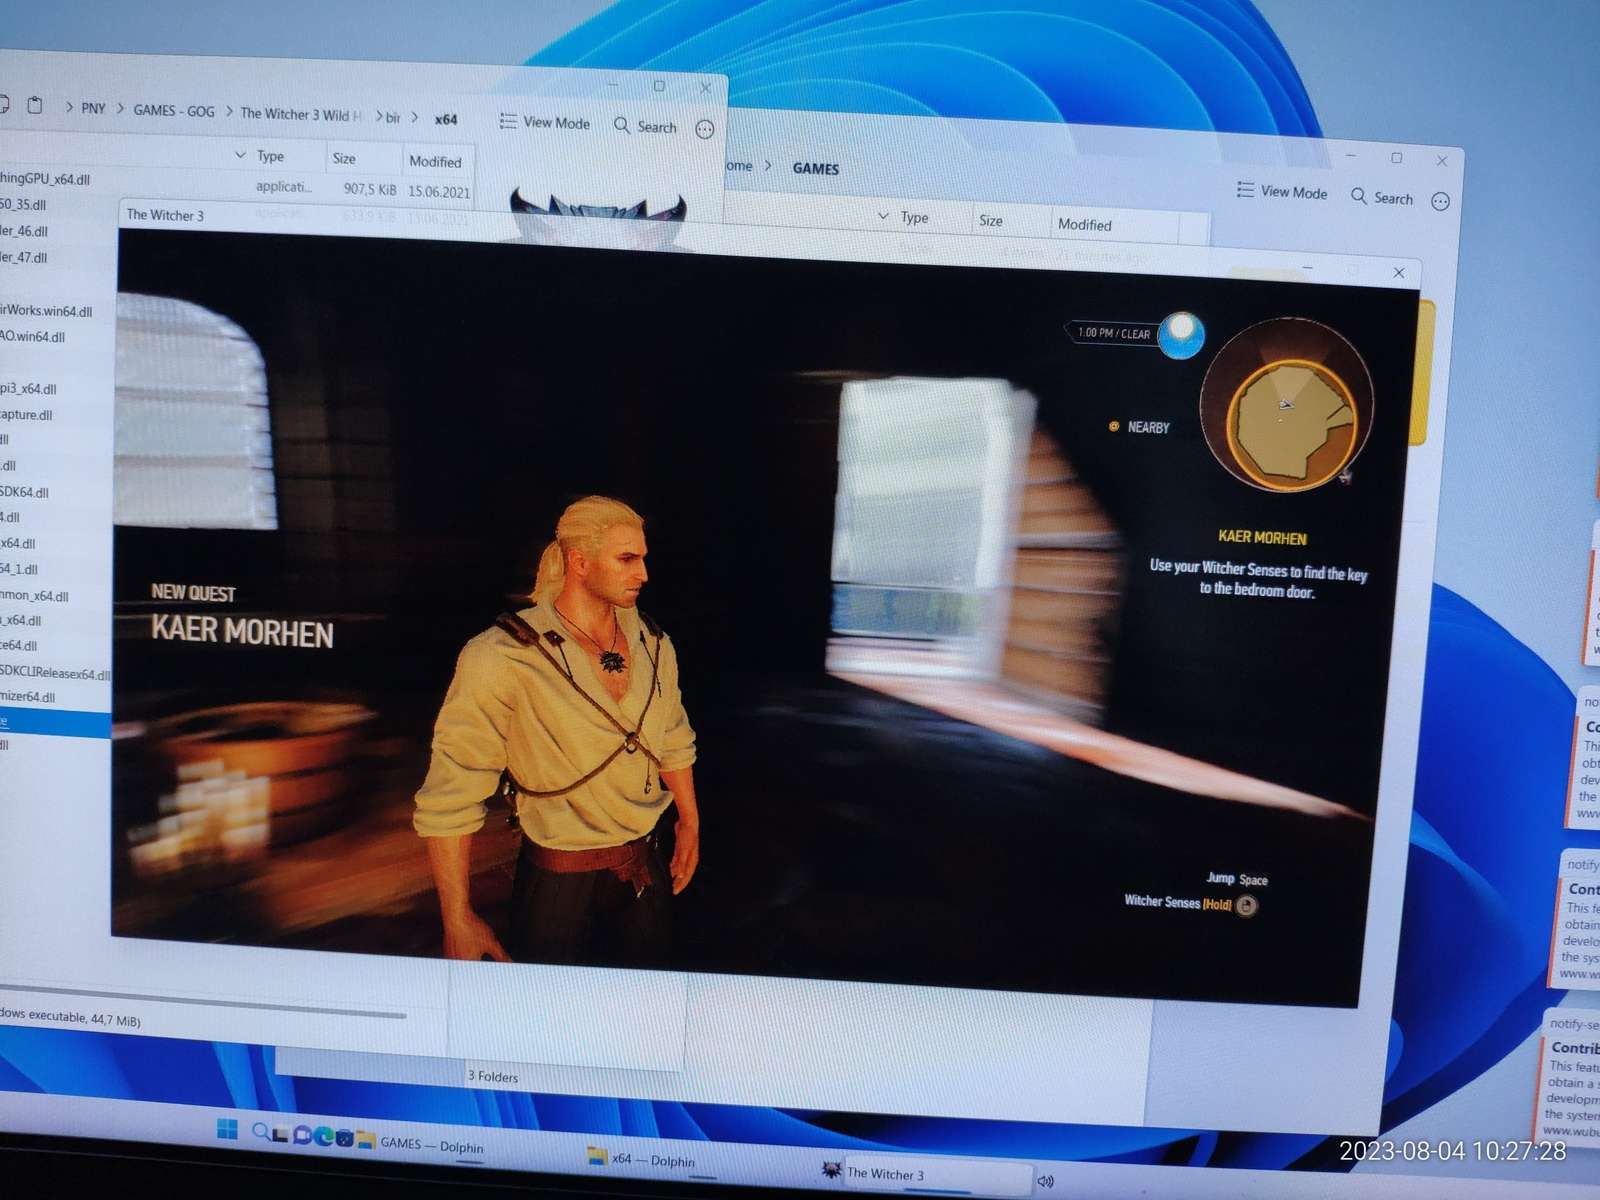Click the paste clipboard icon in x64 Dolphin toolbar
1600x1200 pixels.
click(35, 105)
